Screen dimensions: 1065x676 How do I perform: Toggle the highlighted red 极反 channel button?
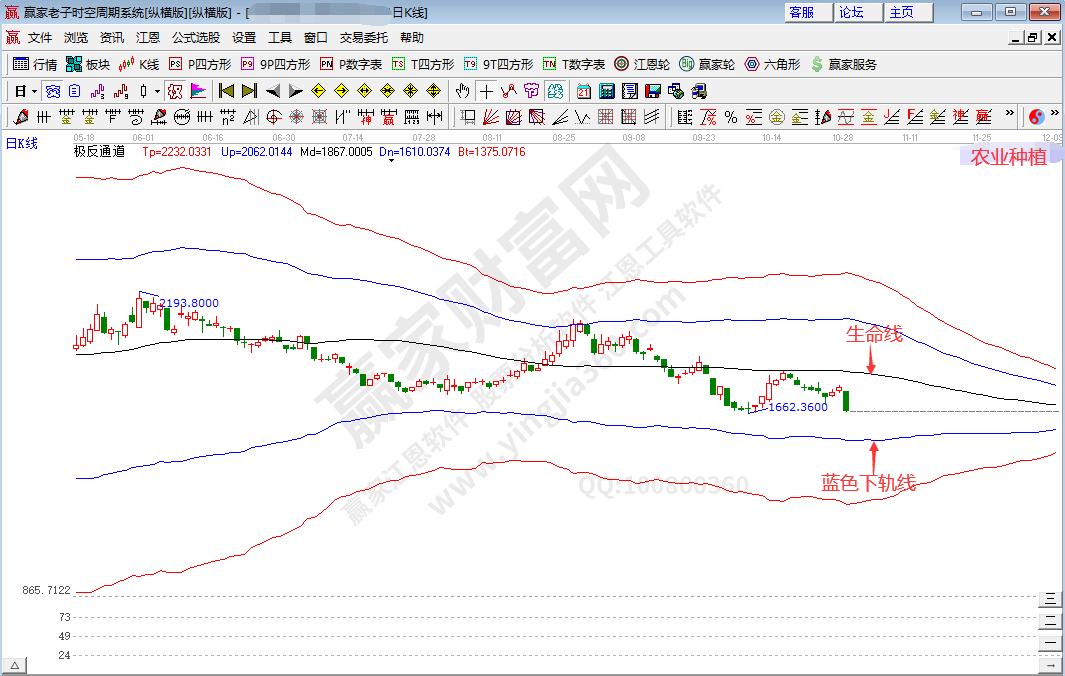click(175, 91)
